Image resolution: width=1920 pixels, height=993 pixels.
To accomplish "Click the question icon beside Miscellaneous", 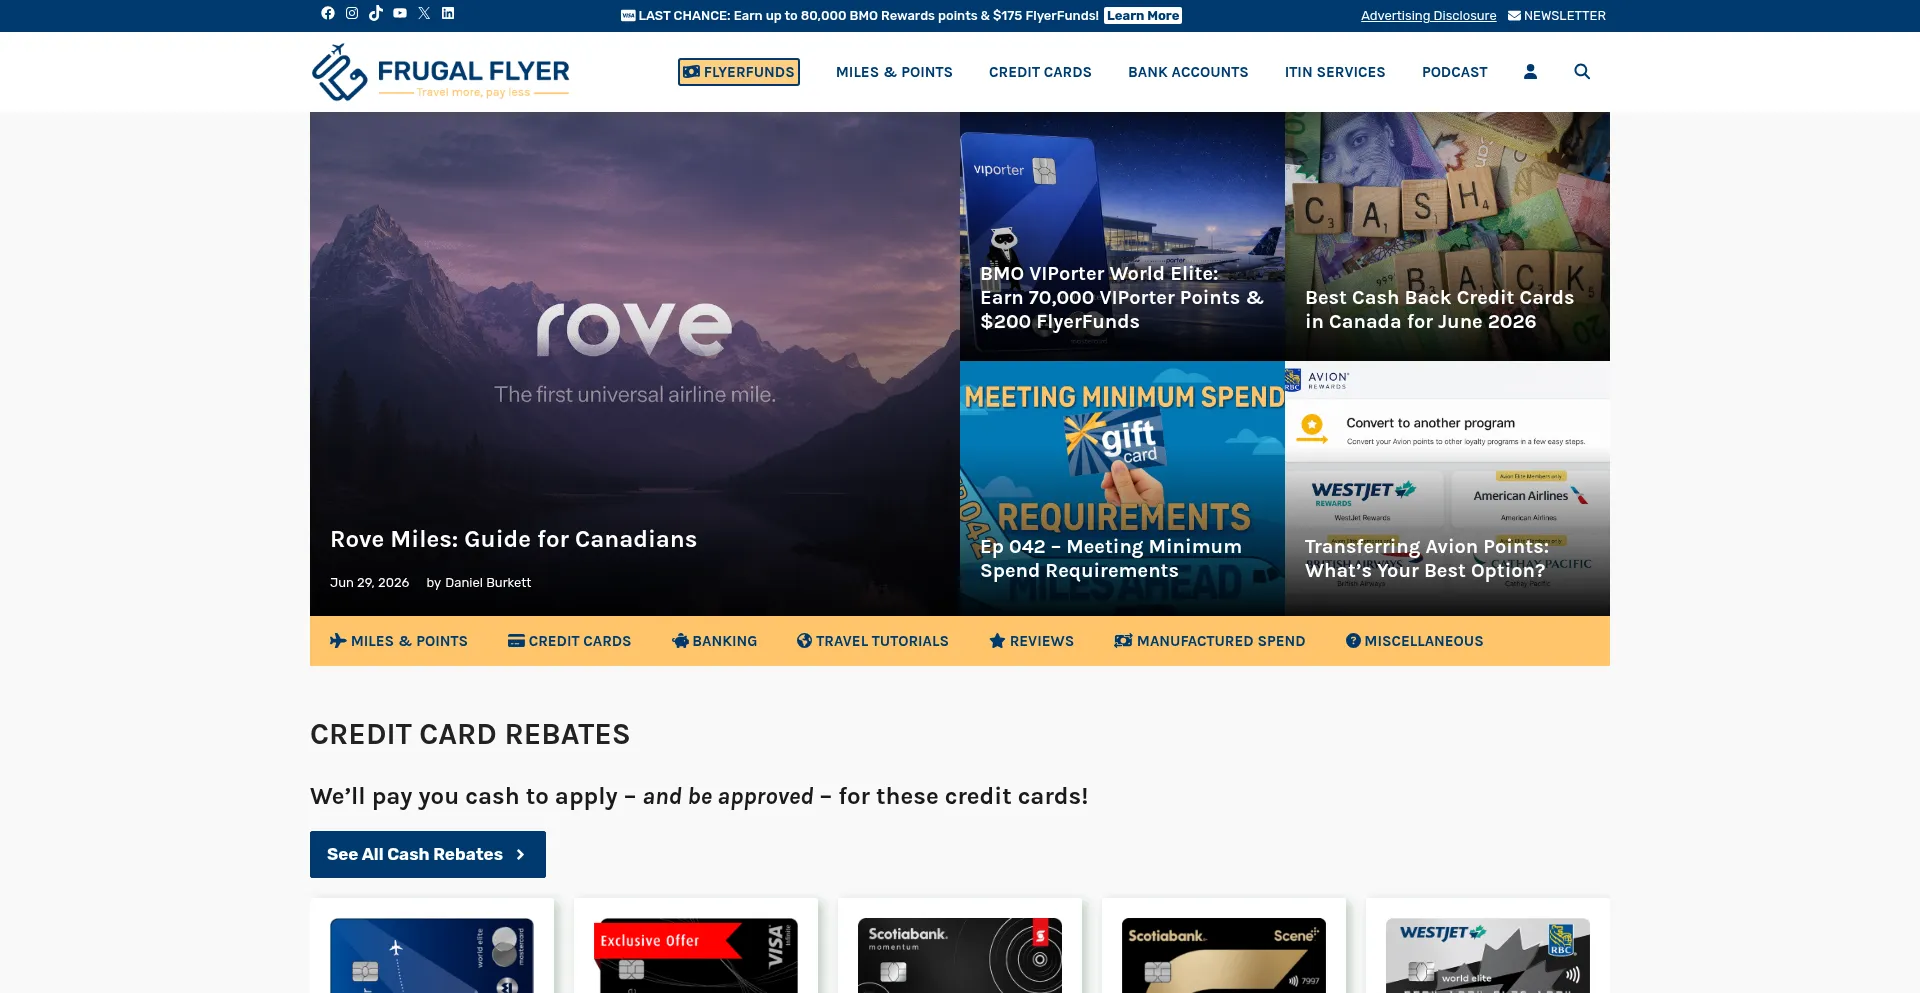I will (1353, 641).
